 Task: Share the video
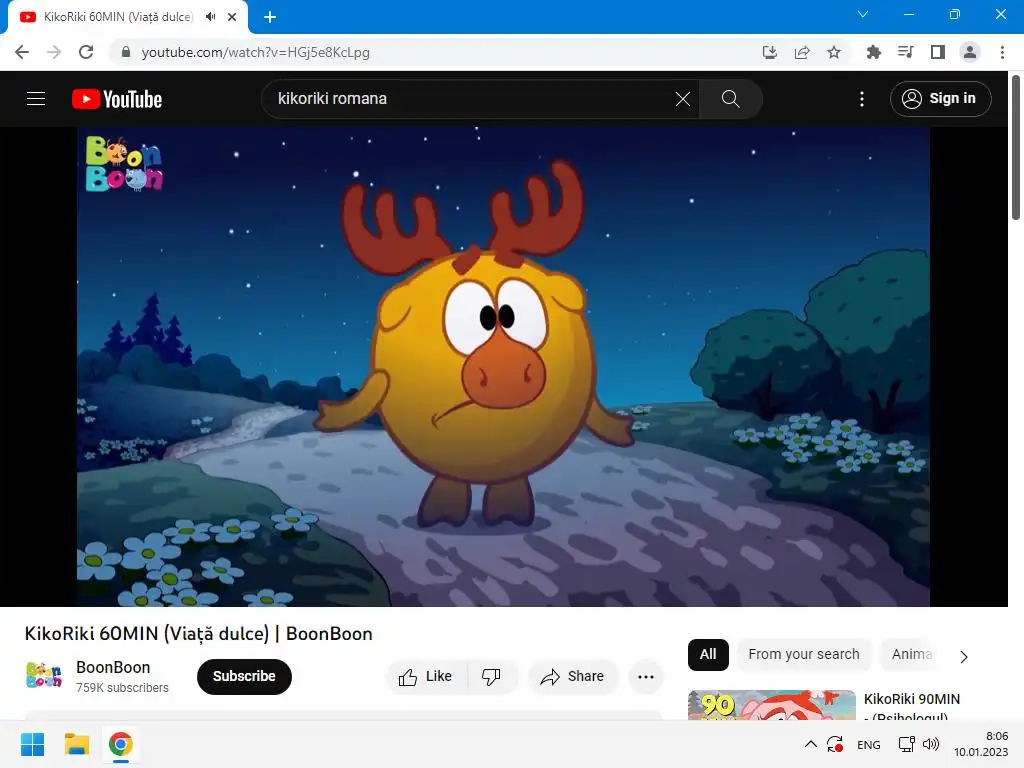point(571,677)
